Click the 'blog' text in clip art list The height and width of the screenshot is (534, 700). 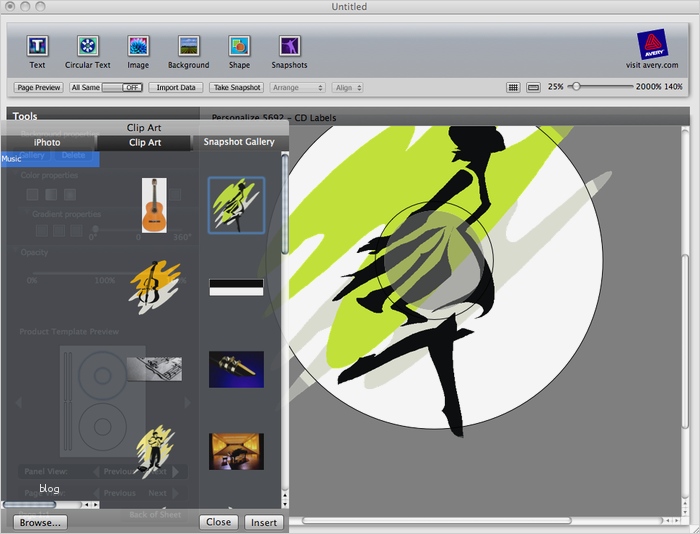(x=49, y=488)
